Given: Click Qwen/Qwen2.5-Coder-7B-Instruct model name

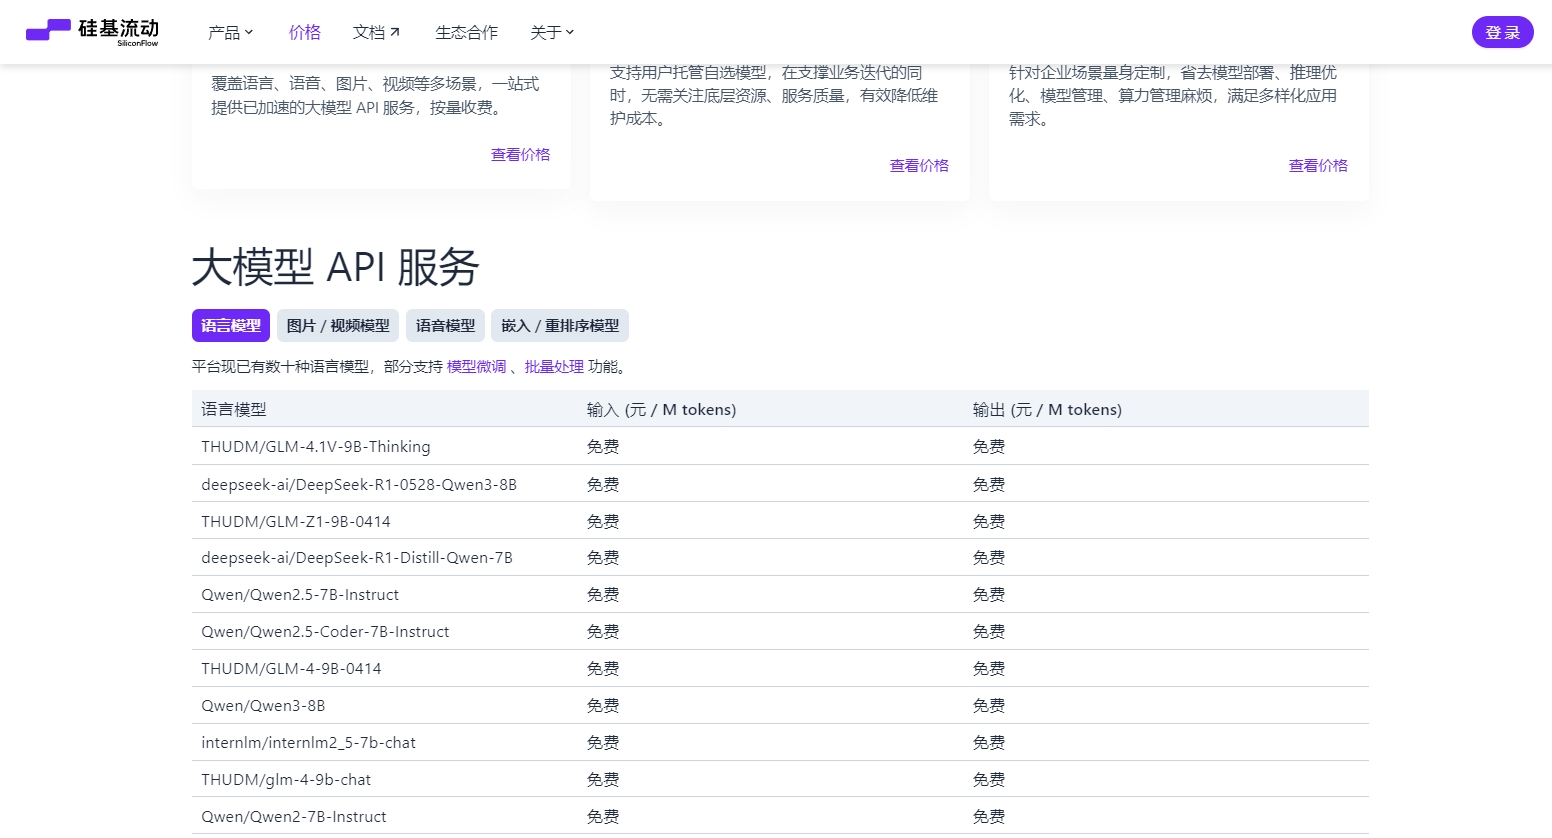Looking at the screenshot, I should 325,632.
